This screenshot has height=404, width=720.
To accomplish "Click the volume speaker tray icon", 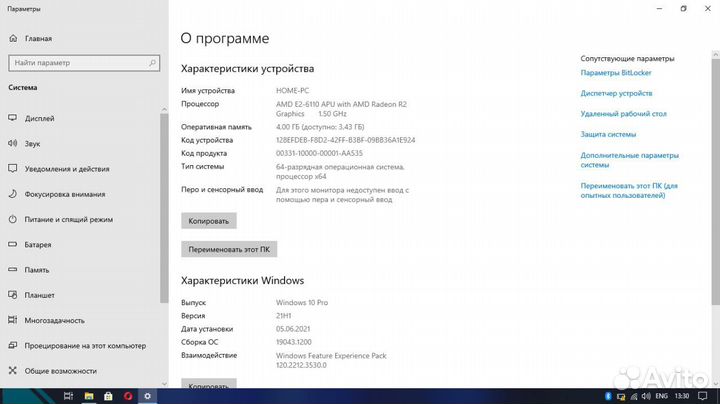I will 646,396.
